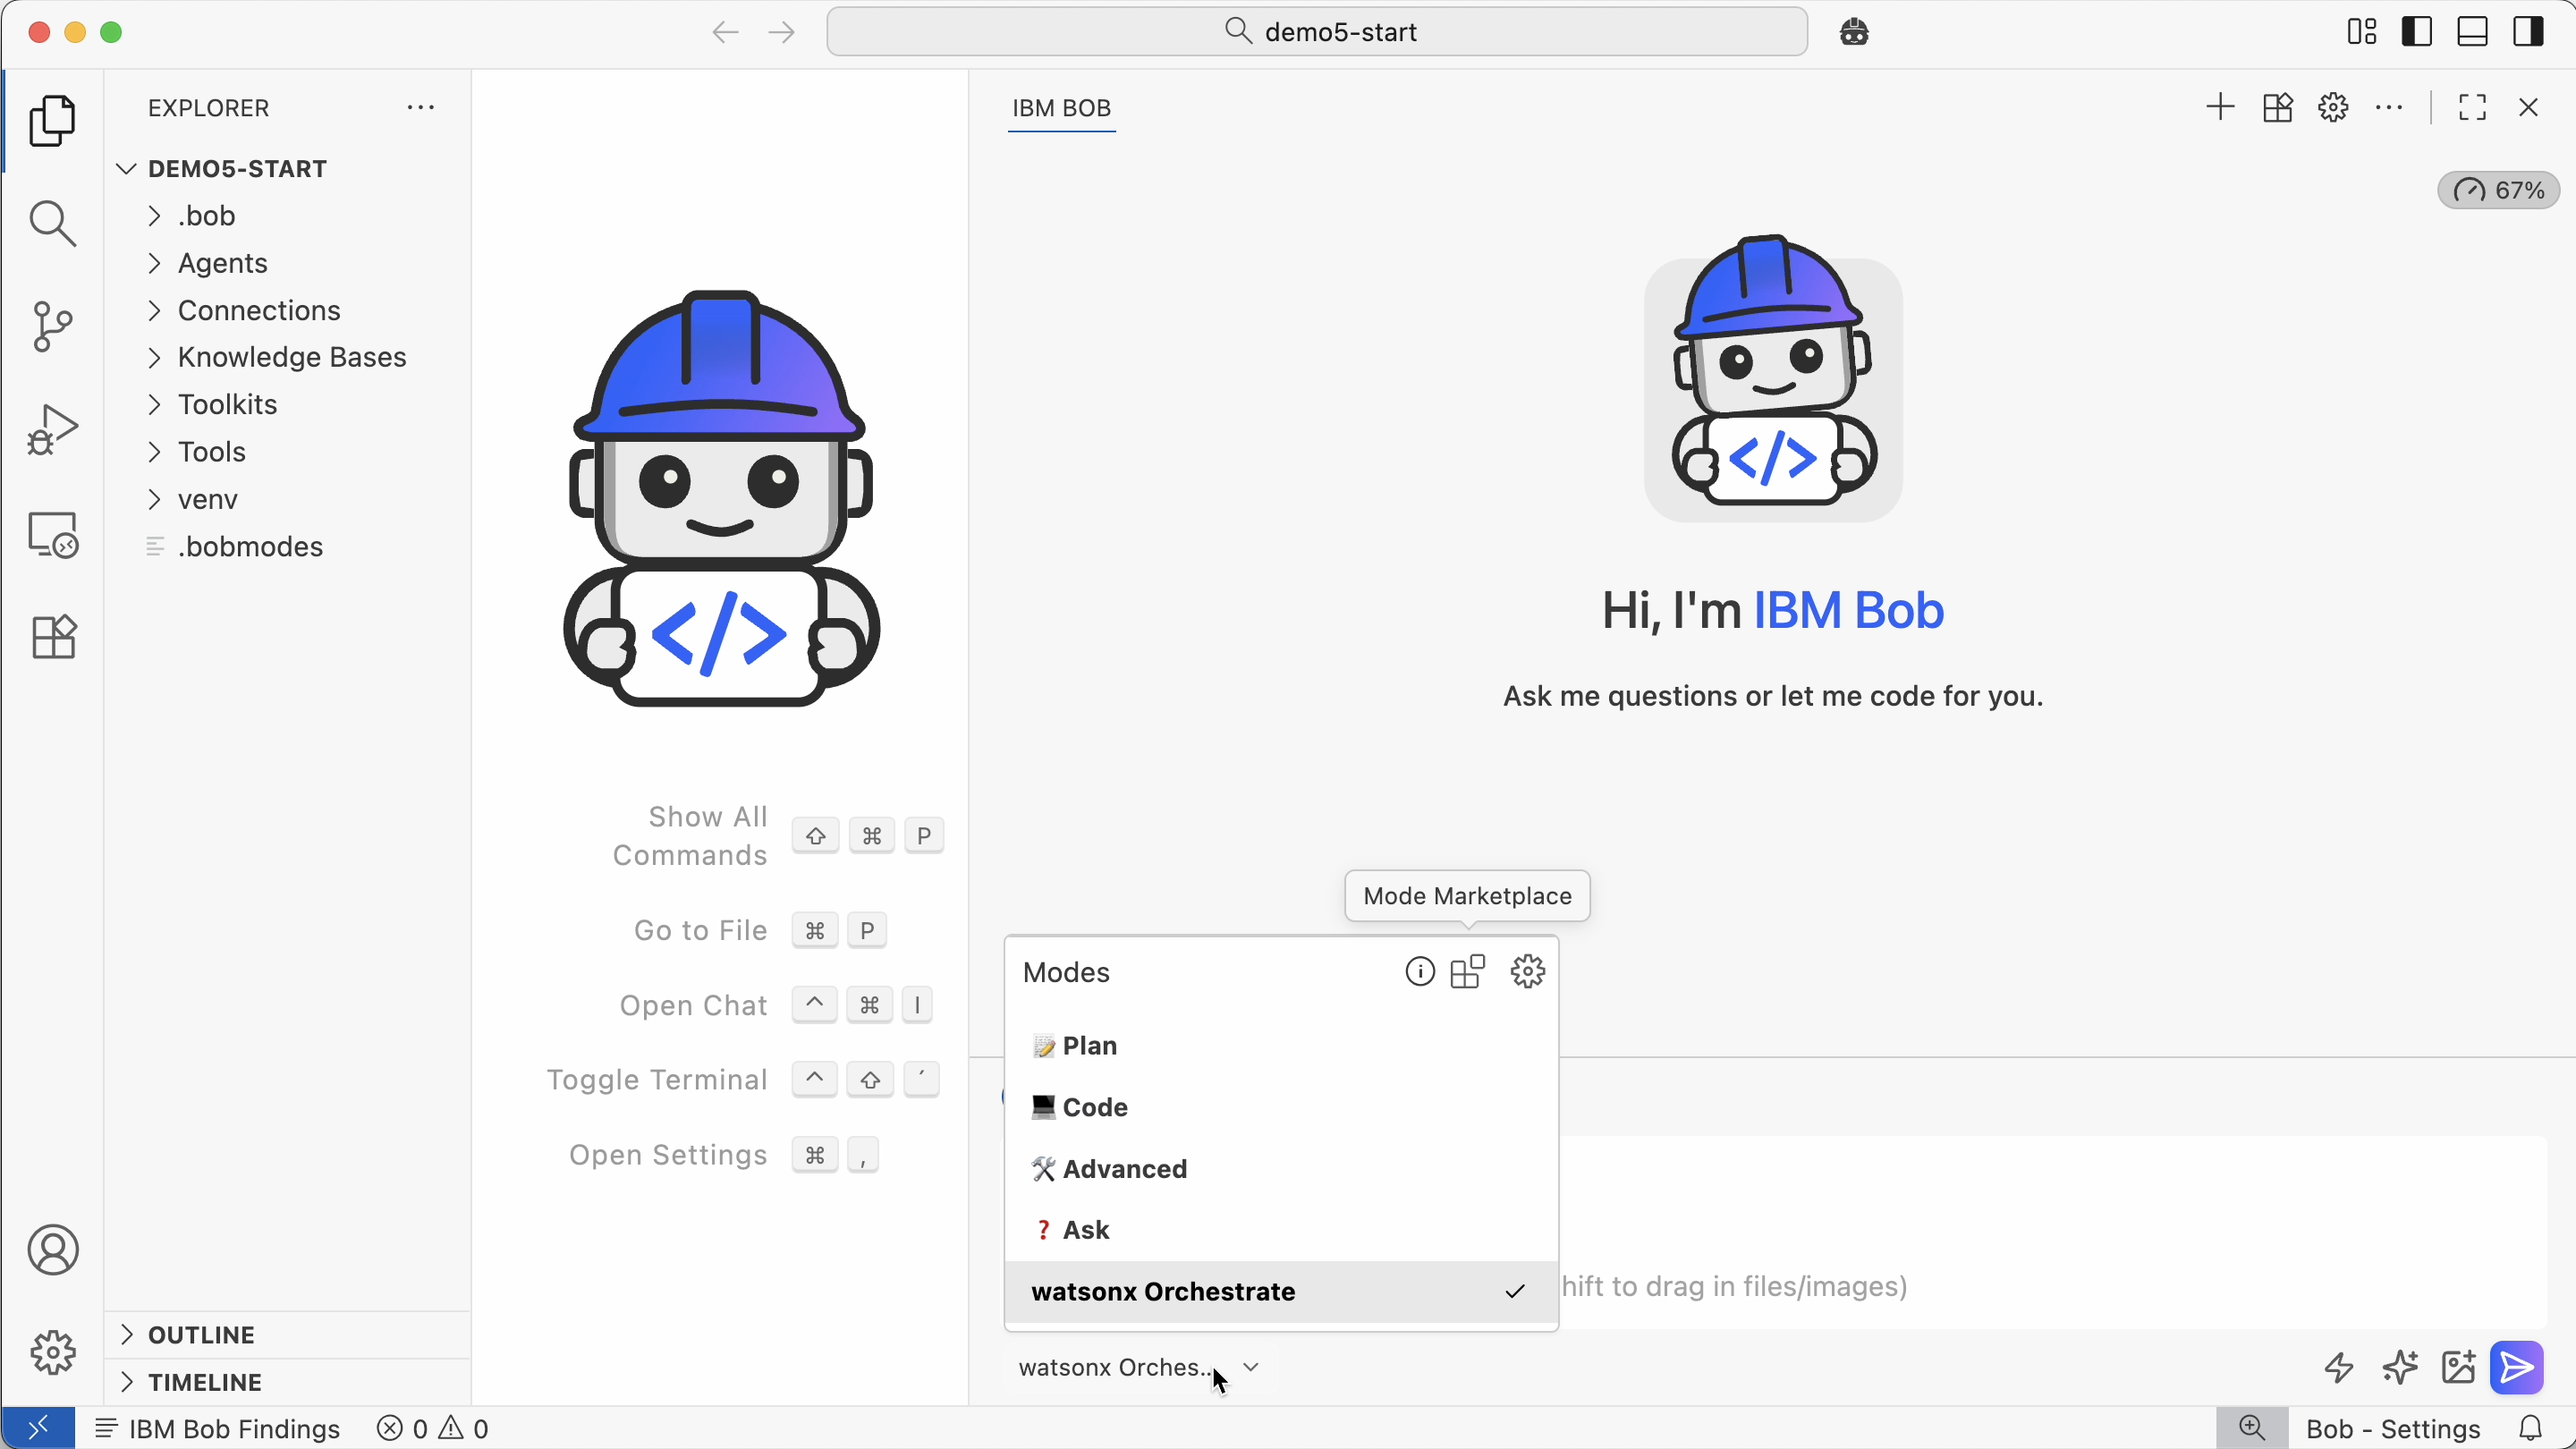2576x1449 pixels.
Task: Select the Plan mode
Action: [x=1090, y=1046]
